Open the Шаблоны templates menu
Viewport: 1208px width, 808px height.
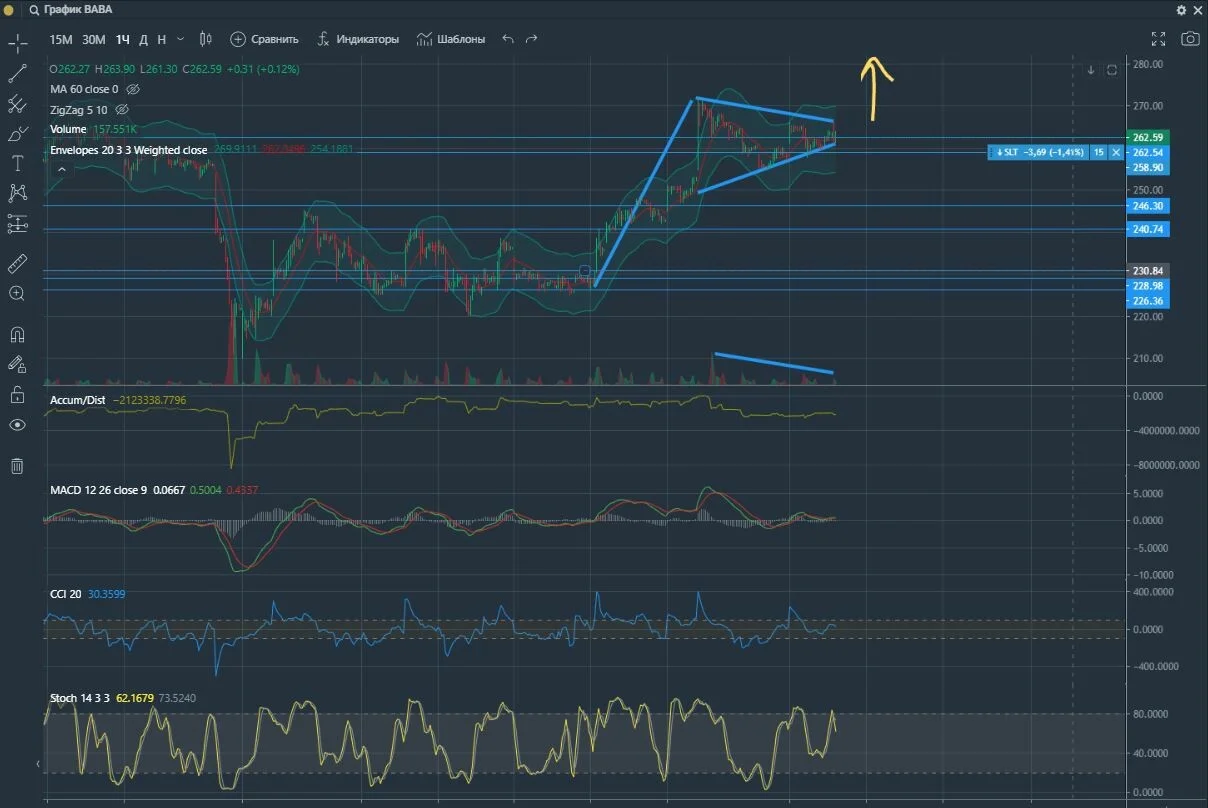click(451, 39)
